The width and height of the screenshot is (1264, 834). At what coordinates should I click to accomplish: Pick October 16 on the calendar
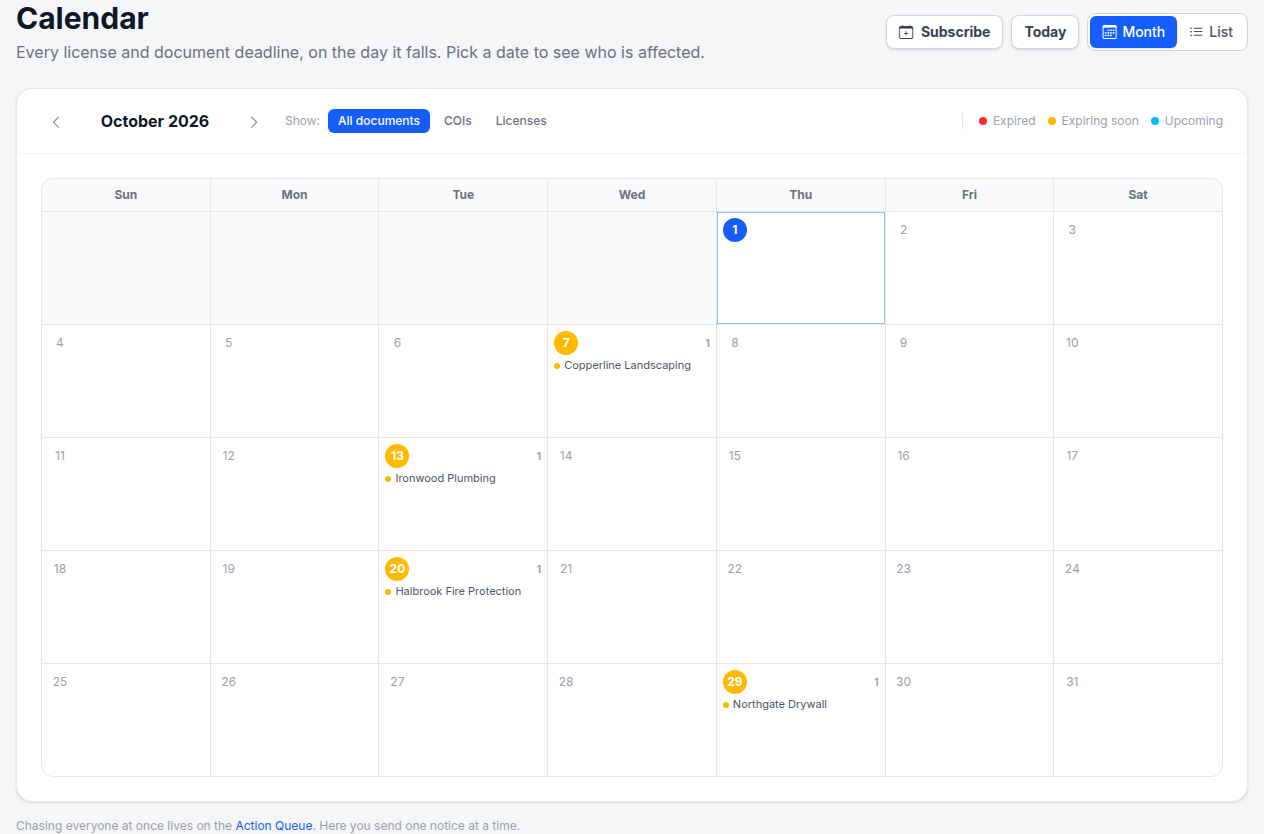pyautogui.click(x=969, y=494)
